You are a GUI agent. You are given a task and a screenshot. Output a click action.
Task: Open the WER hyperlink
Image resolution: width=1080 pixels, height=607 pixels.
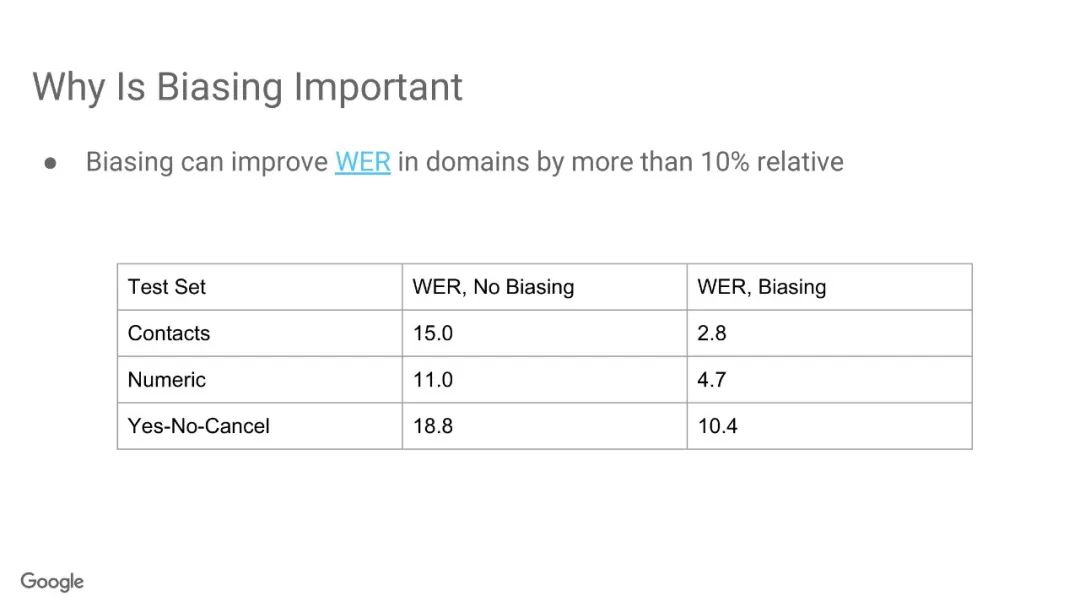[x=362, y=162]
